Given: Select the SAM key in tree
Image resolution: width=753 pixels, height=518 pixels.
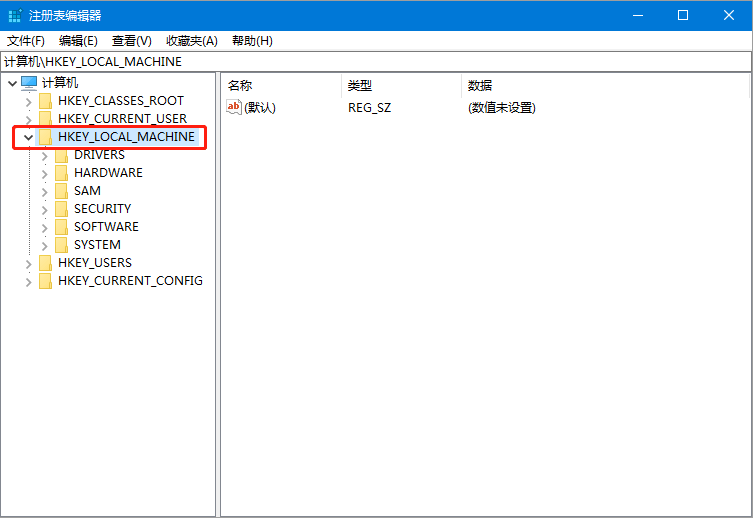Looking at the screenshot, I should (x=87, y=191).
